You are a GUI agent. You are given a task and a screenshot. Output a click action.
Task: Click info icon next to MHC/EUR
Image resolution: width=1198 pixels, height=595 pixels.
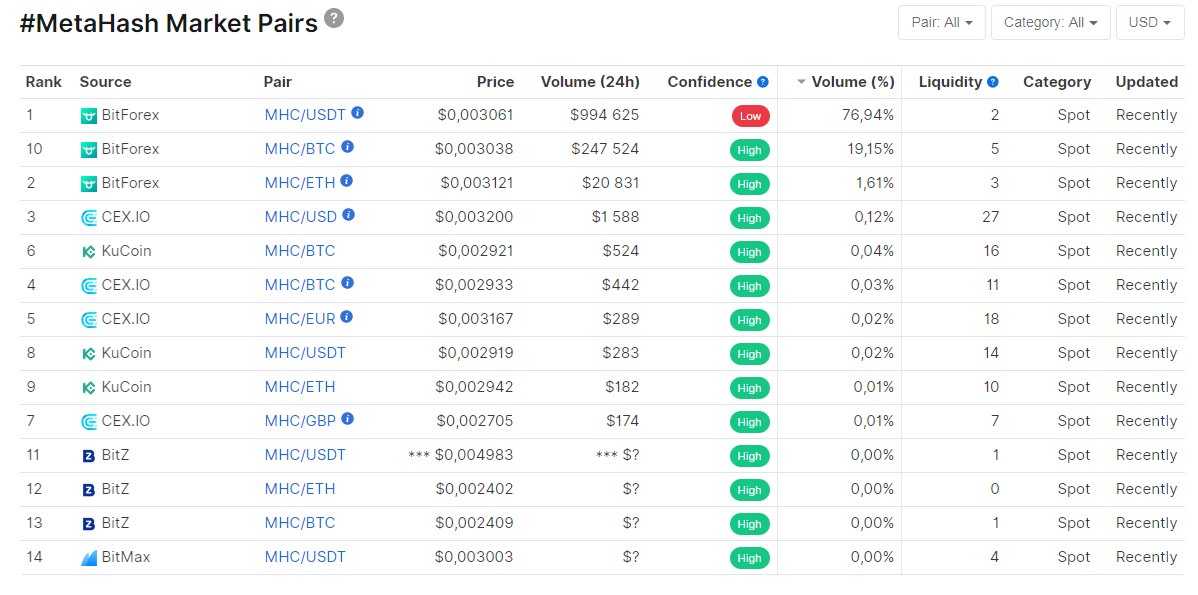[x=346, y=316]
